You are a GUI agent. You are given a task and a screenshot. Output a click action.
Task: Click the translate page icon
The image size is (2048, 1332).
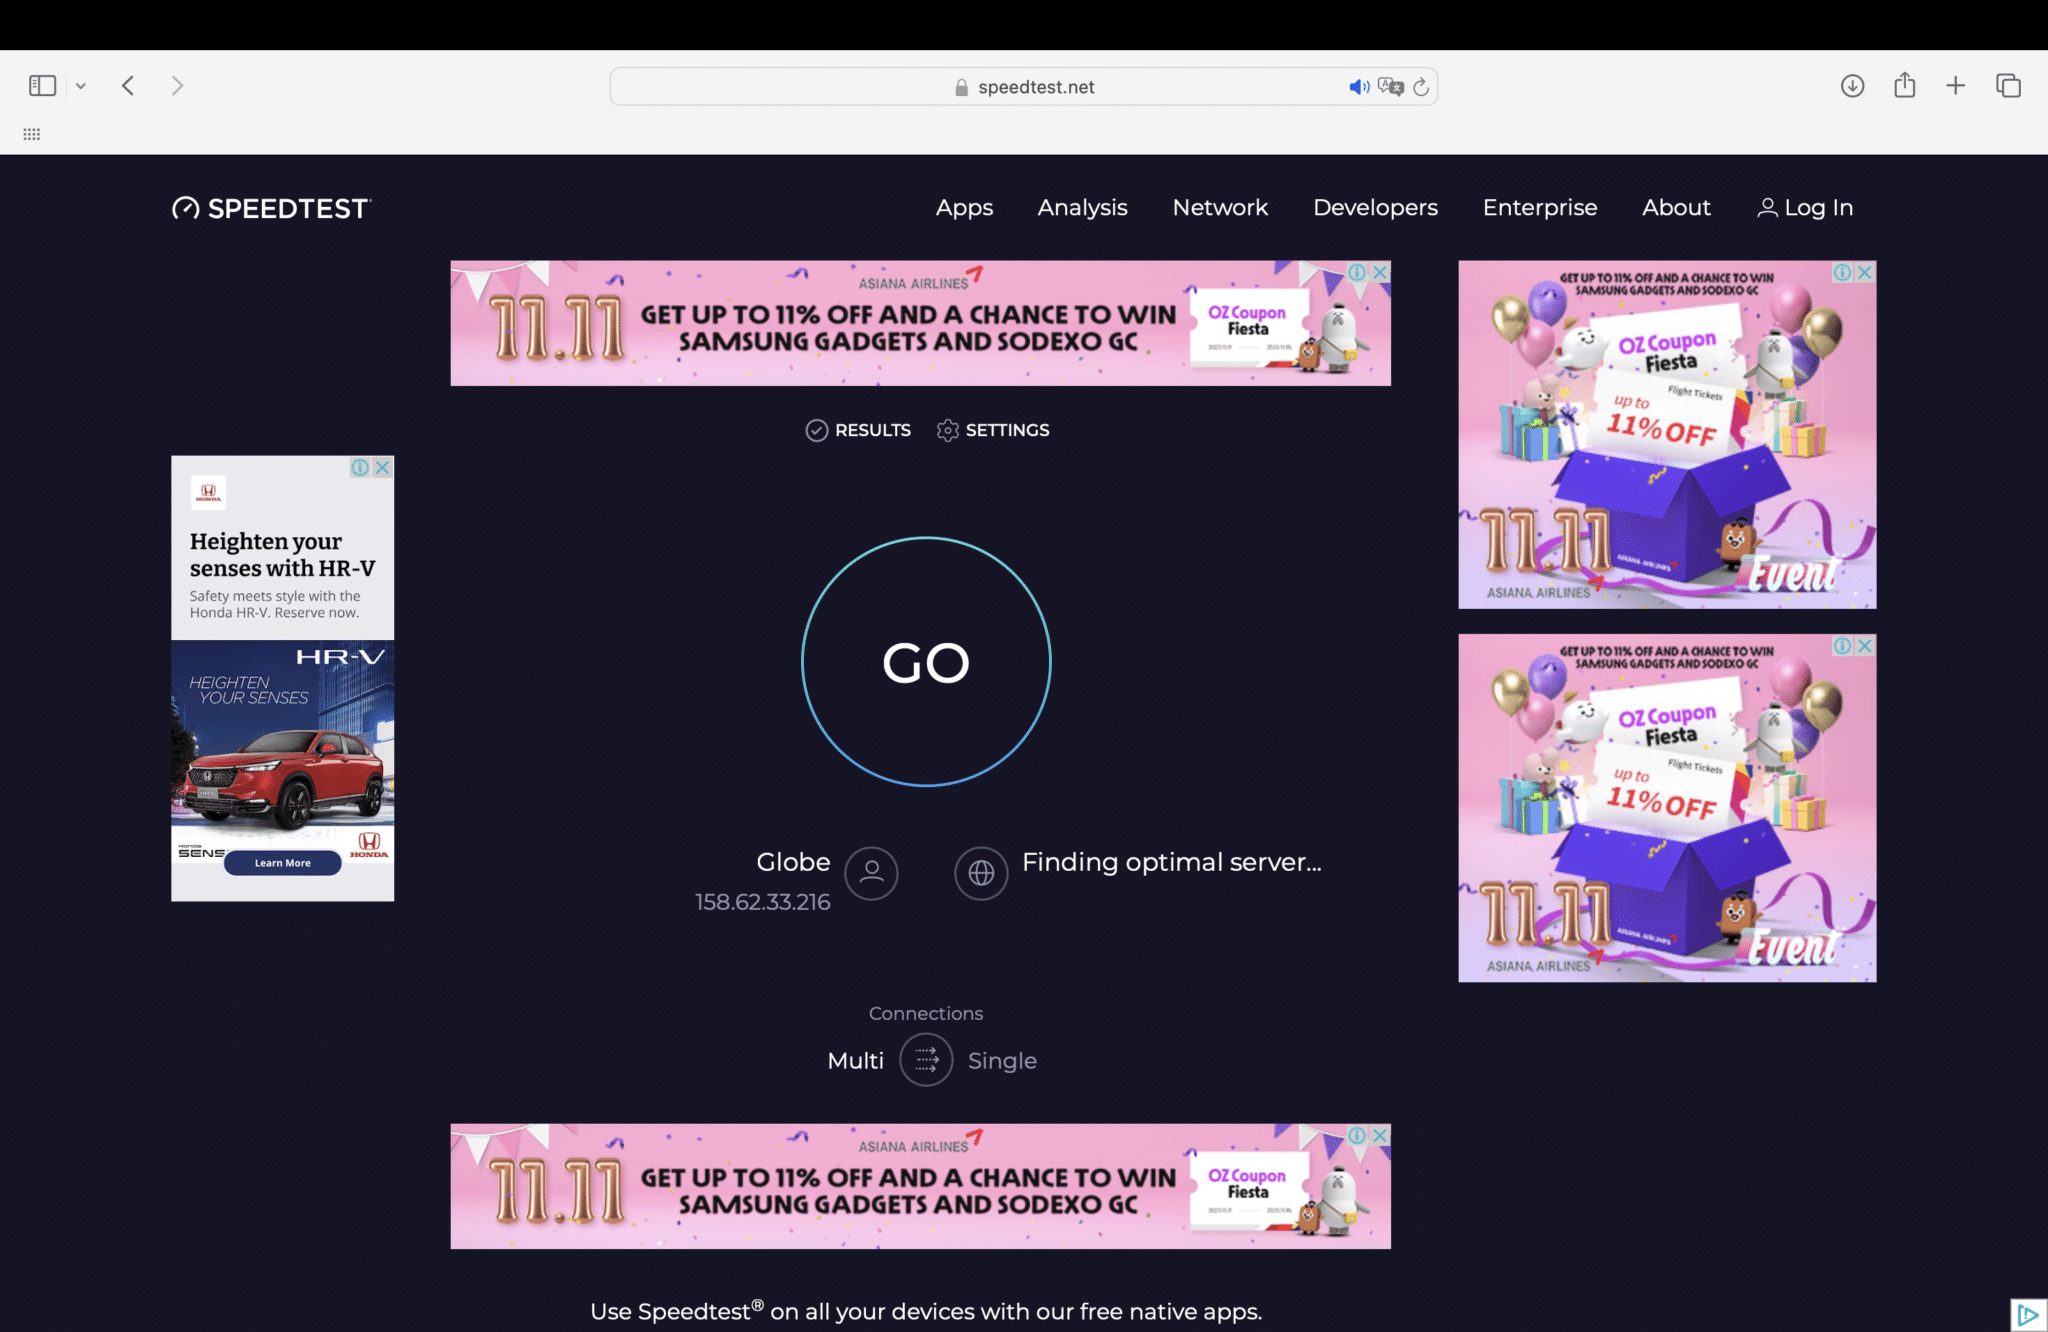point(1390,87)
